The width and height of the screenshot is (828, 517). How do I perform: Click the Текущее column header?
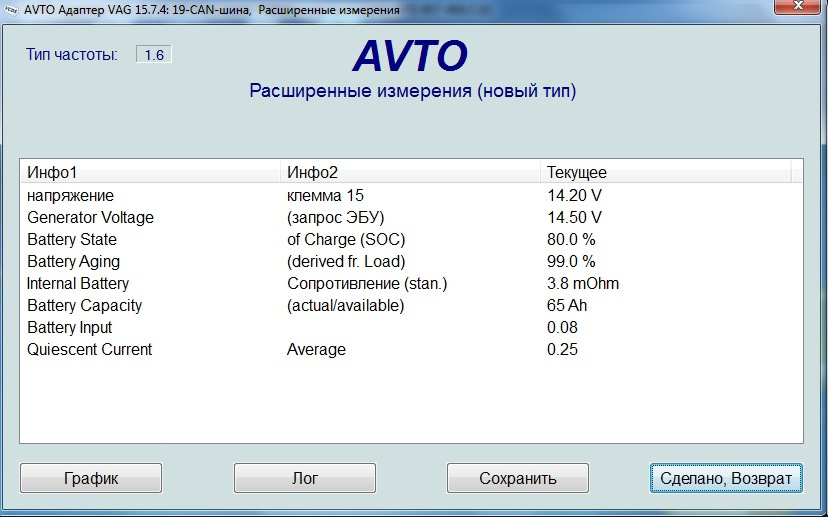pos(665,172)
